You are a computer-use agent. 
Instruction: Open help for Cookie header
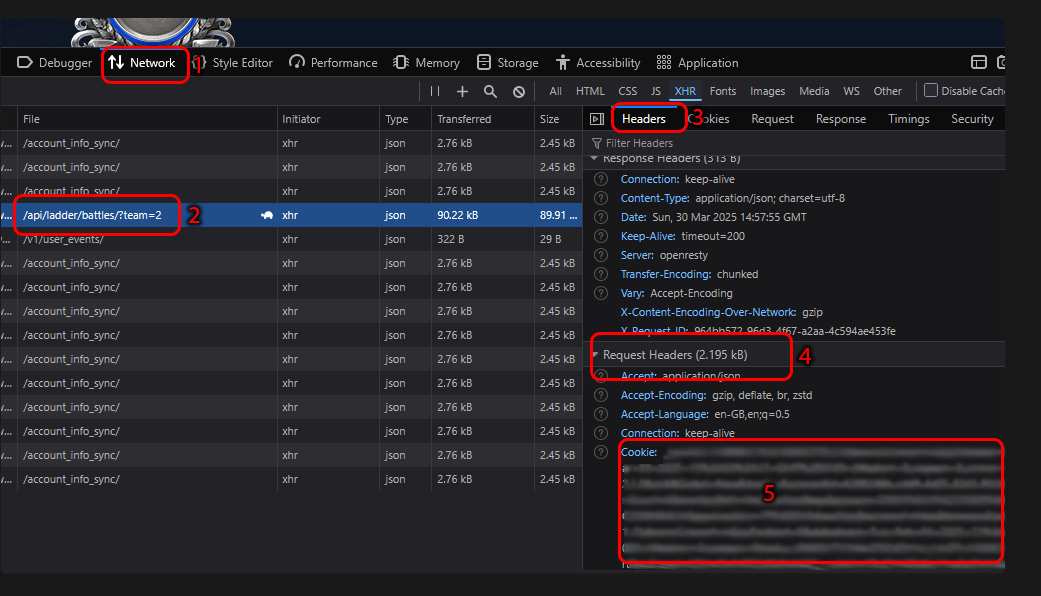(x=601, y=452)
